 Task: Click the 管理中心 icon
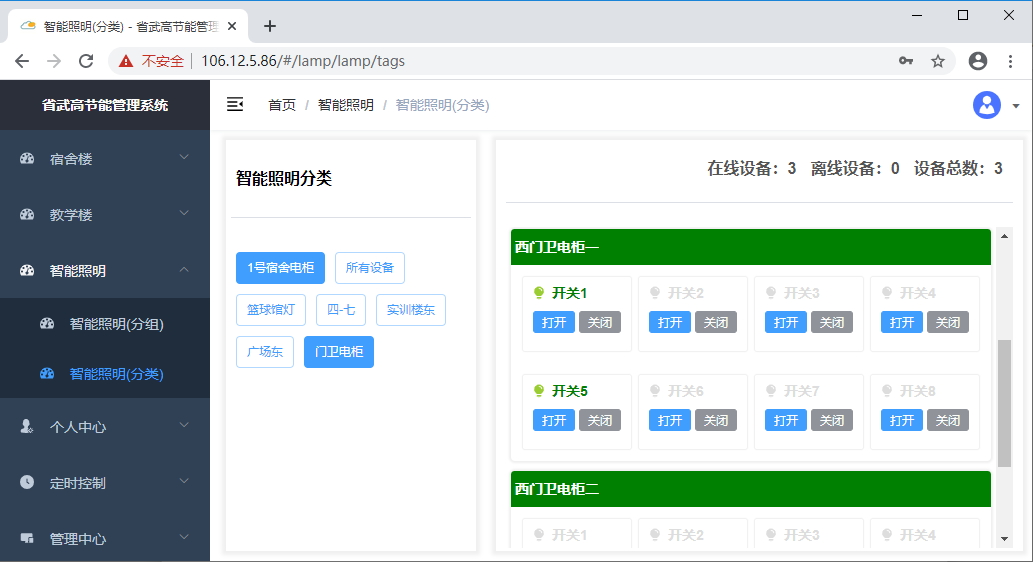click(x=27, y=538)
